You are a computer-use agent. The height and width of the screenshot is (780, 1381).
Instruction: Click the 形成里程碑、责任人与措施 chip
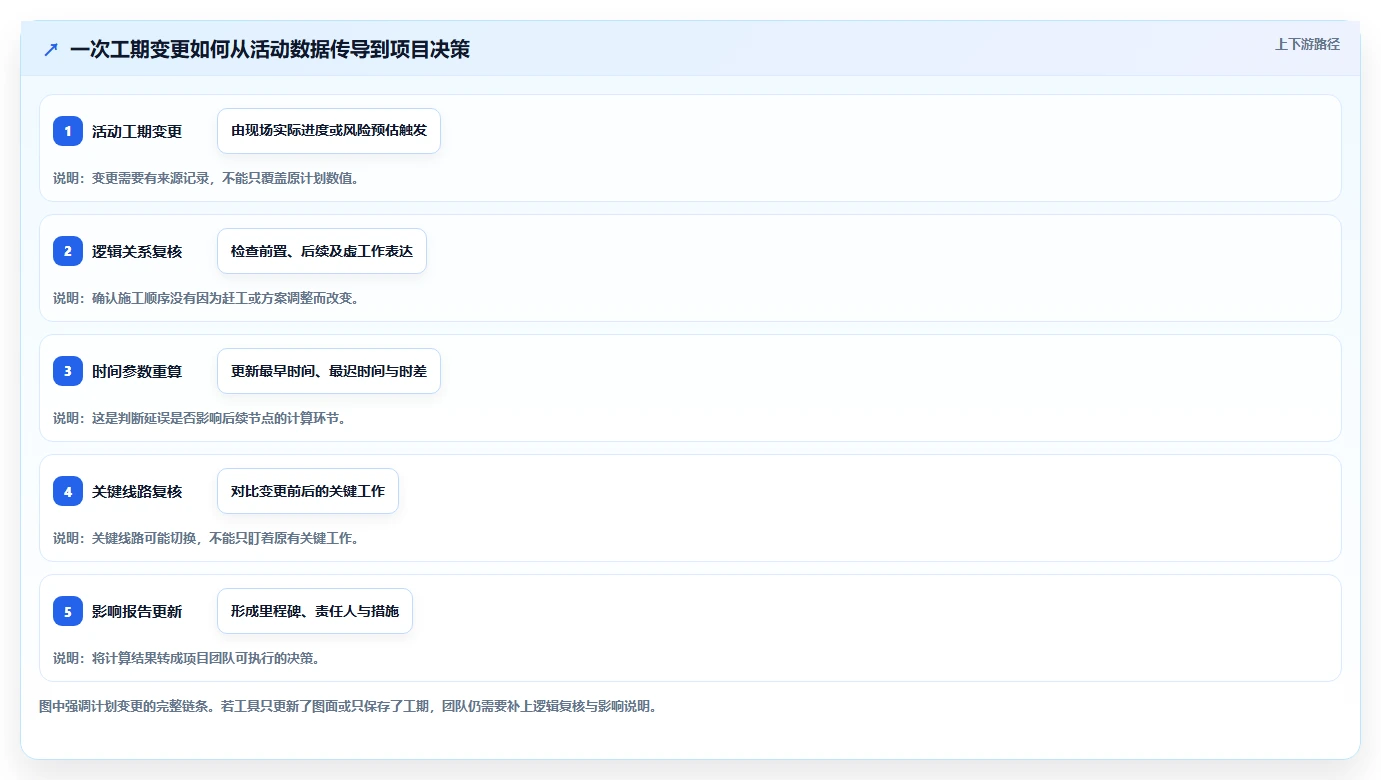click(x=315, y=611)
